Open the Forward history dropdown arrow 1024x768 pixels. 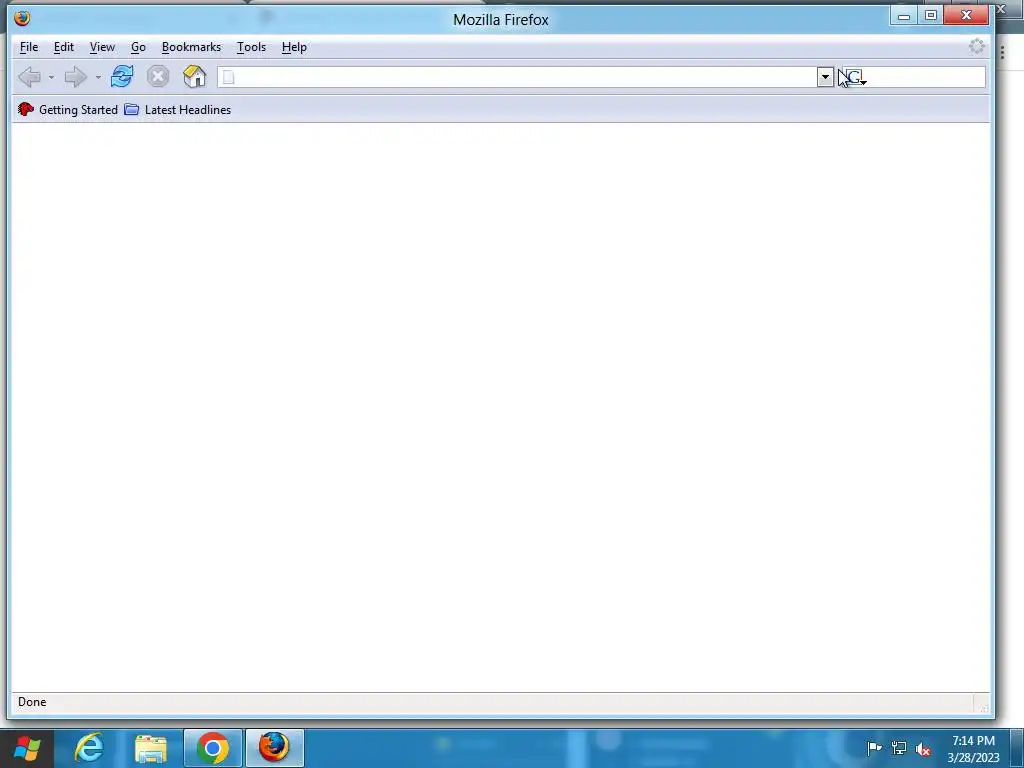pyautogui.click(x=98, y=78)
